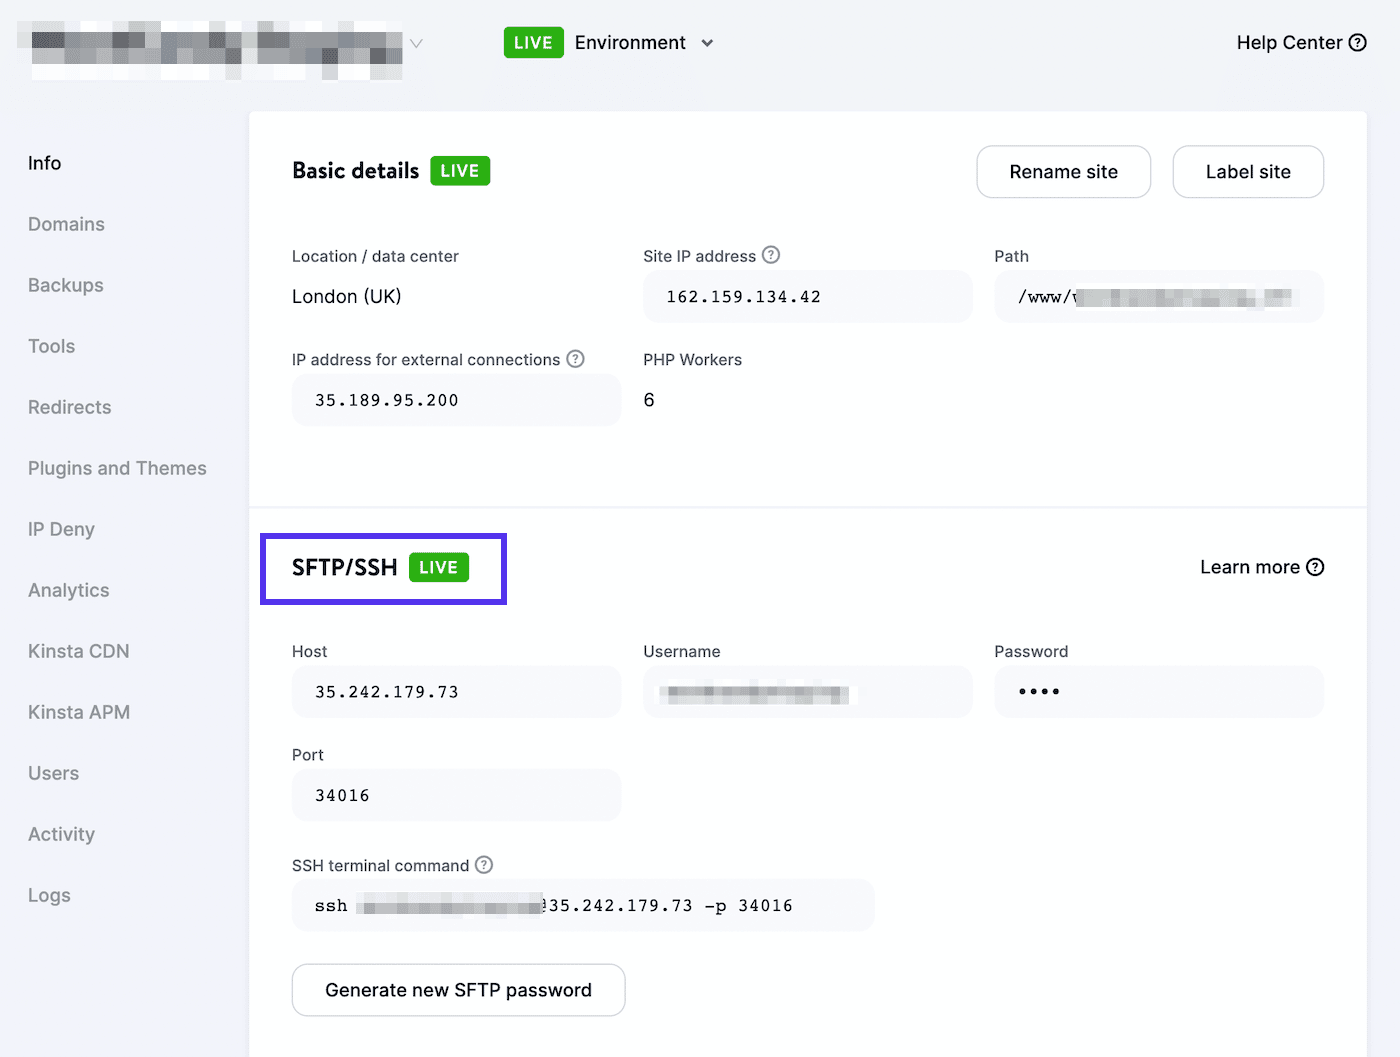Click the Port field showing 34016
1400x1057 pixels.
tap(456, 795)
